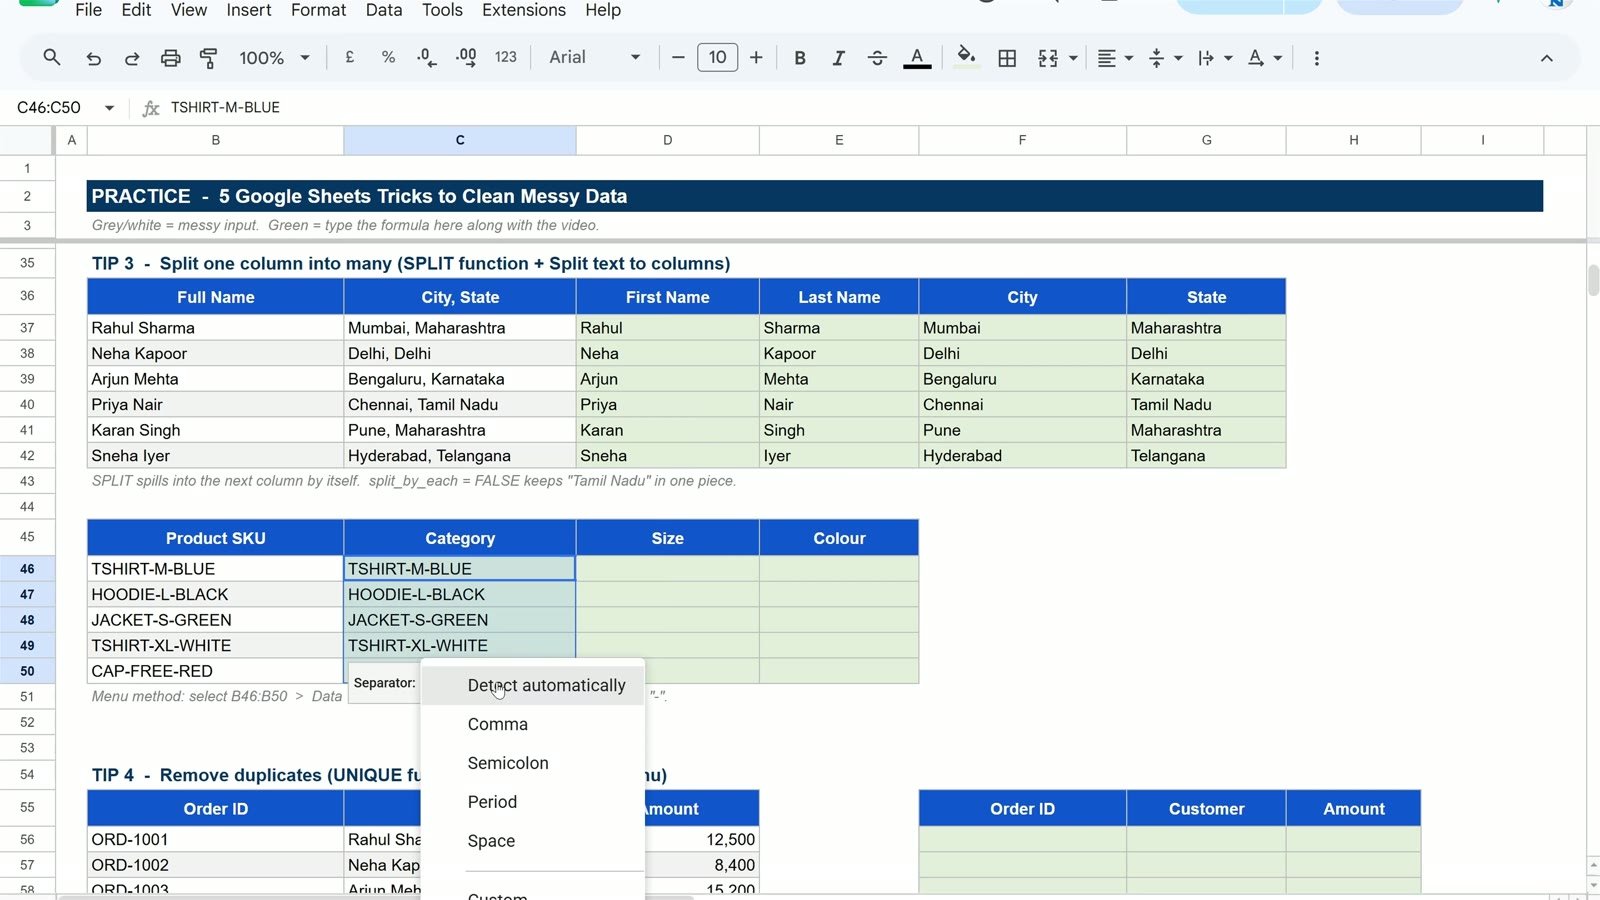Select column C header
Screen dimensions: 1600x900
[460, 140]
